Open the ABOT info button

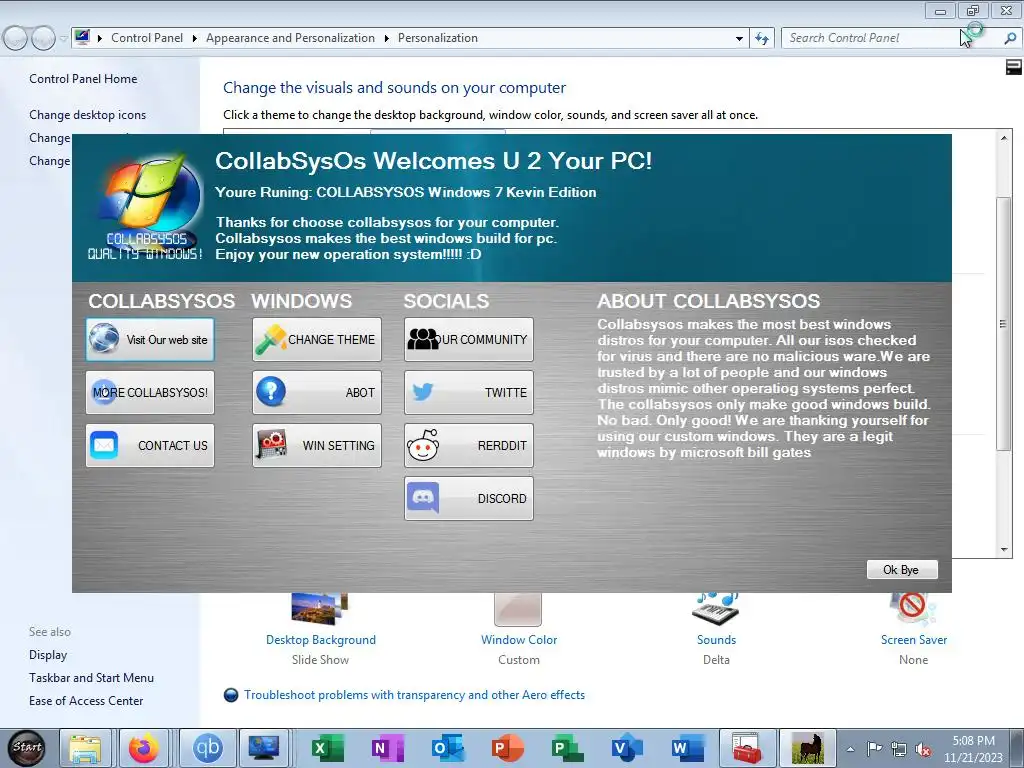pyautogui.click(x=317, y=392)
